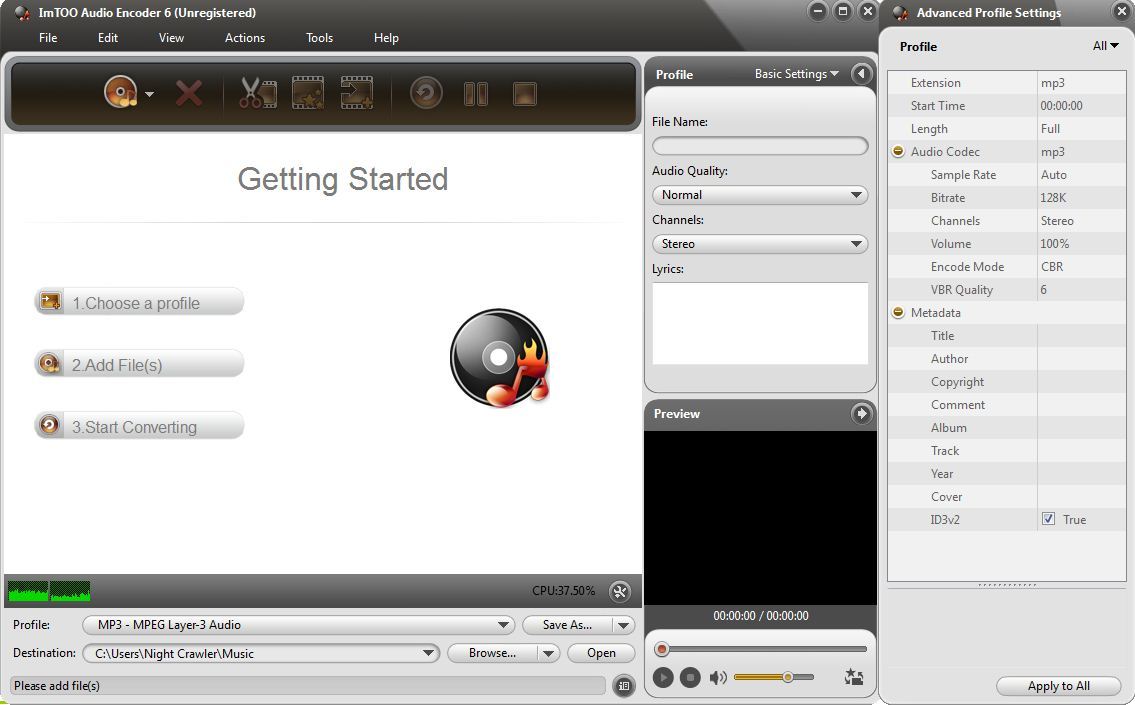The width and height of the screenshot is (1135, 705).
Task: Click the Lyrics text area
Action: 760,324
